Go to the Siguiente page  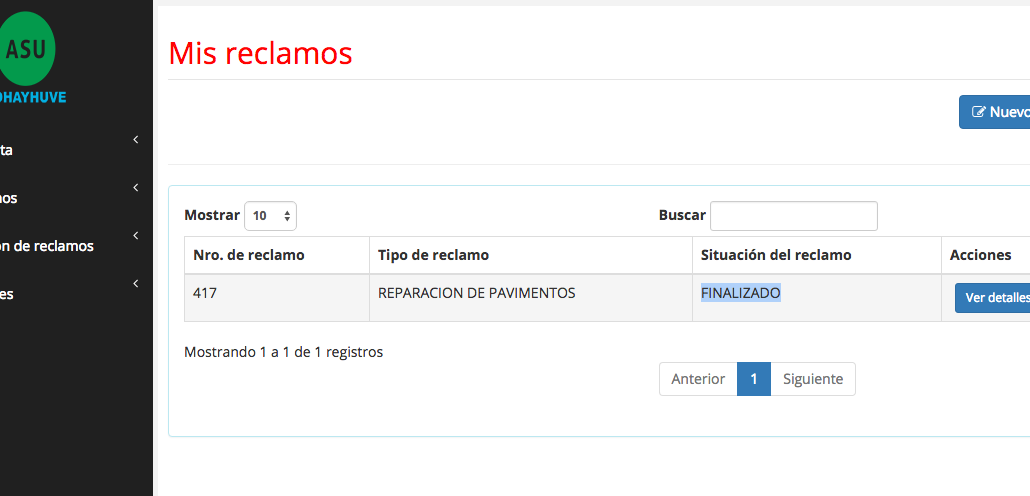click(x=813, y=379)
